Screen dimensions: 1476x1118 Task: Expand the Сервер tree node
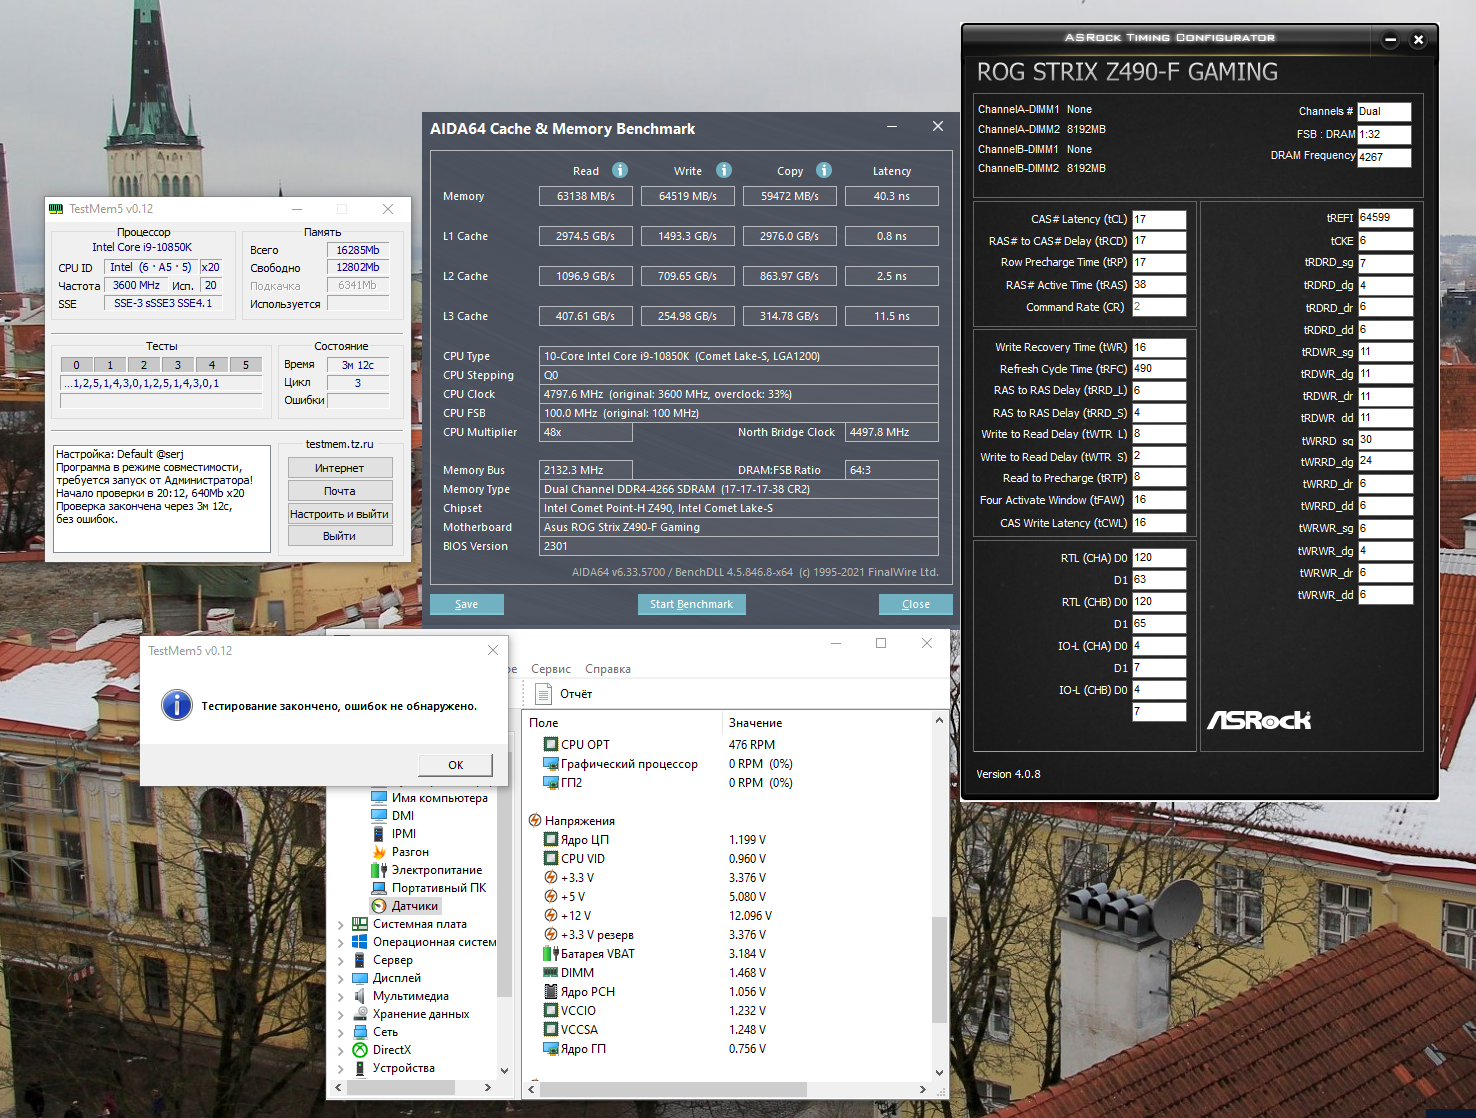(x=341, y=961)
